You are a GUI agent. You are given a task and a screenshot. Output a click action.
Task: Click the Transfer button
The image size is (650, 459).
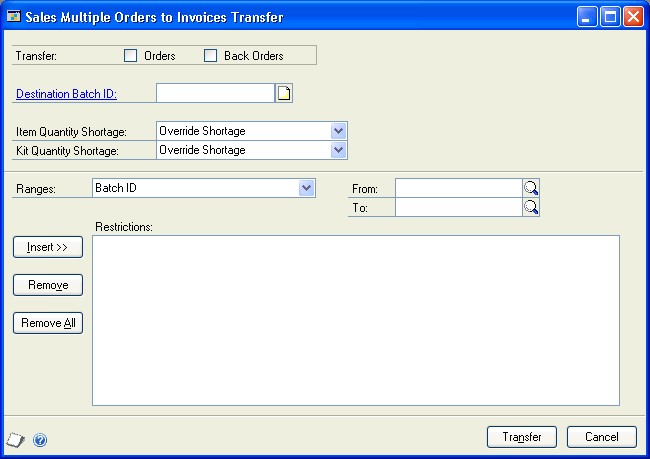(522, 437)
